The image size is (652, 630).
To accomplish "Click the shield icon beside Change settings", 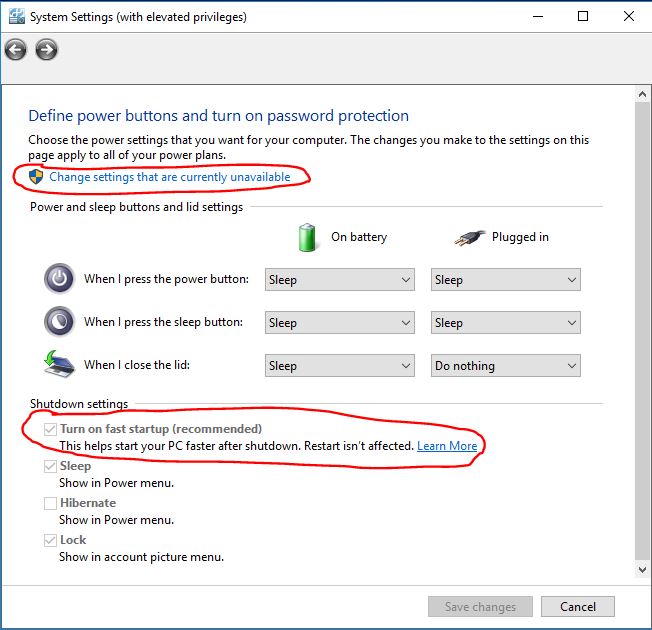I will click(36, 177).
